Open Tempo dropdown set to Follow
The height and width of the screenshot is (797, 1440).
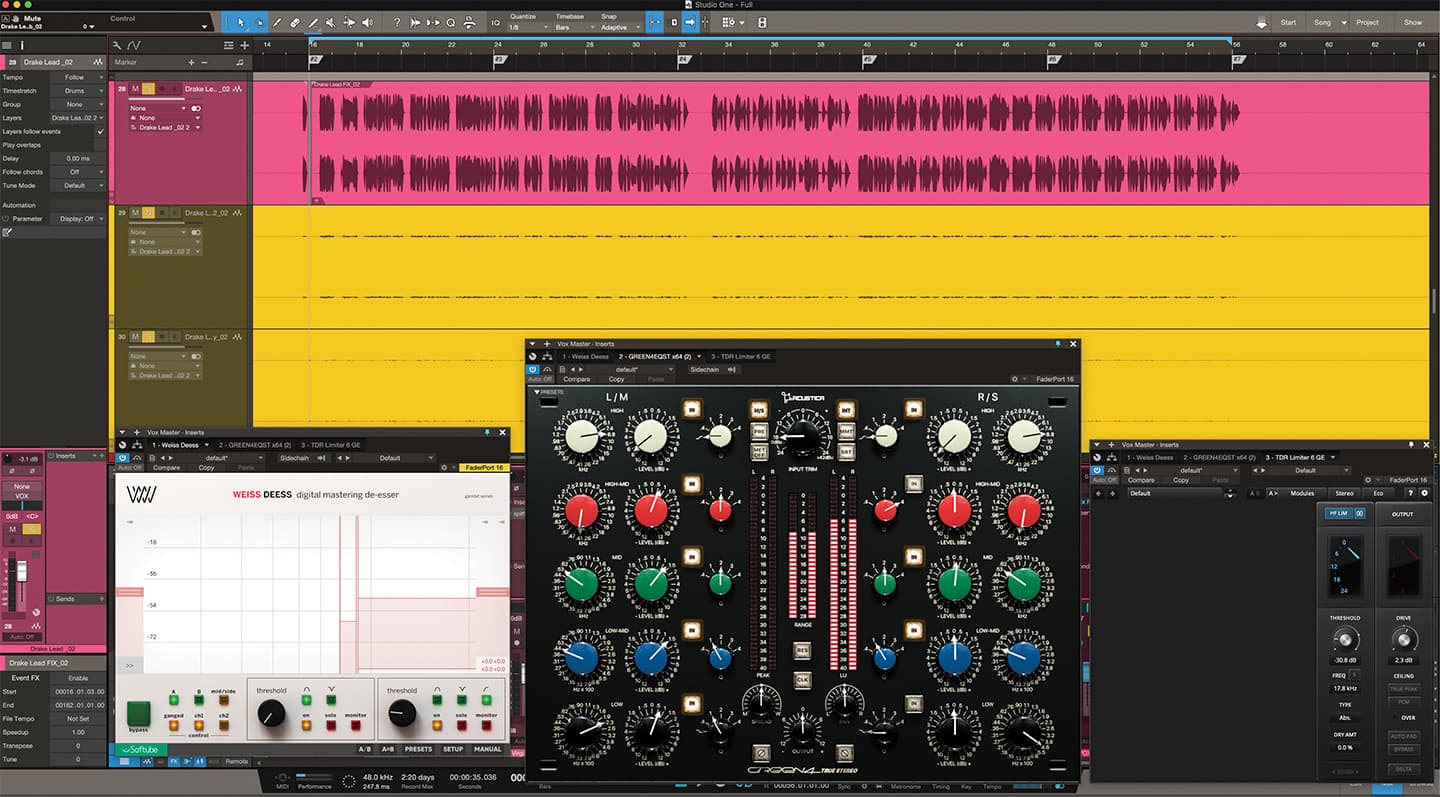(79, 77)
